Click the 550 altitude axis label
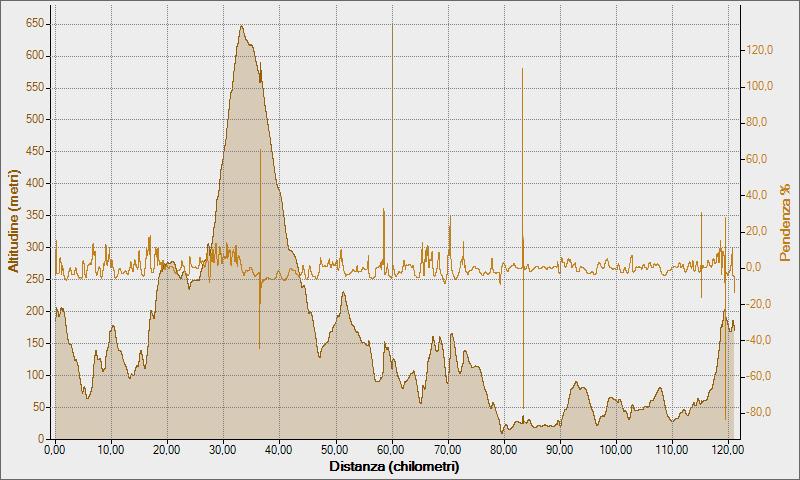 35,88
